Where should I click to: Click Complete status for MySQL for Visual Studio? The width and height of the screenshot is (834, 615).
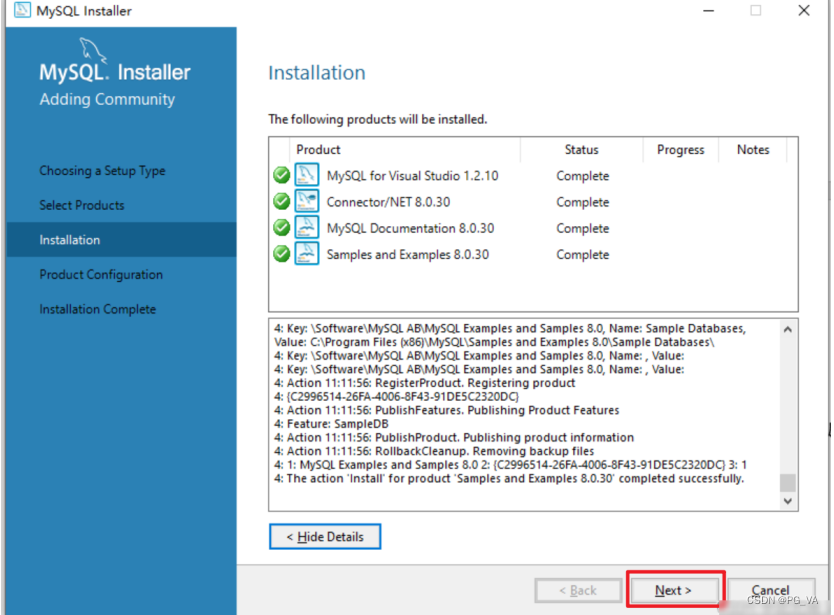click(x=582, y=176)
